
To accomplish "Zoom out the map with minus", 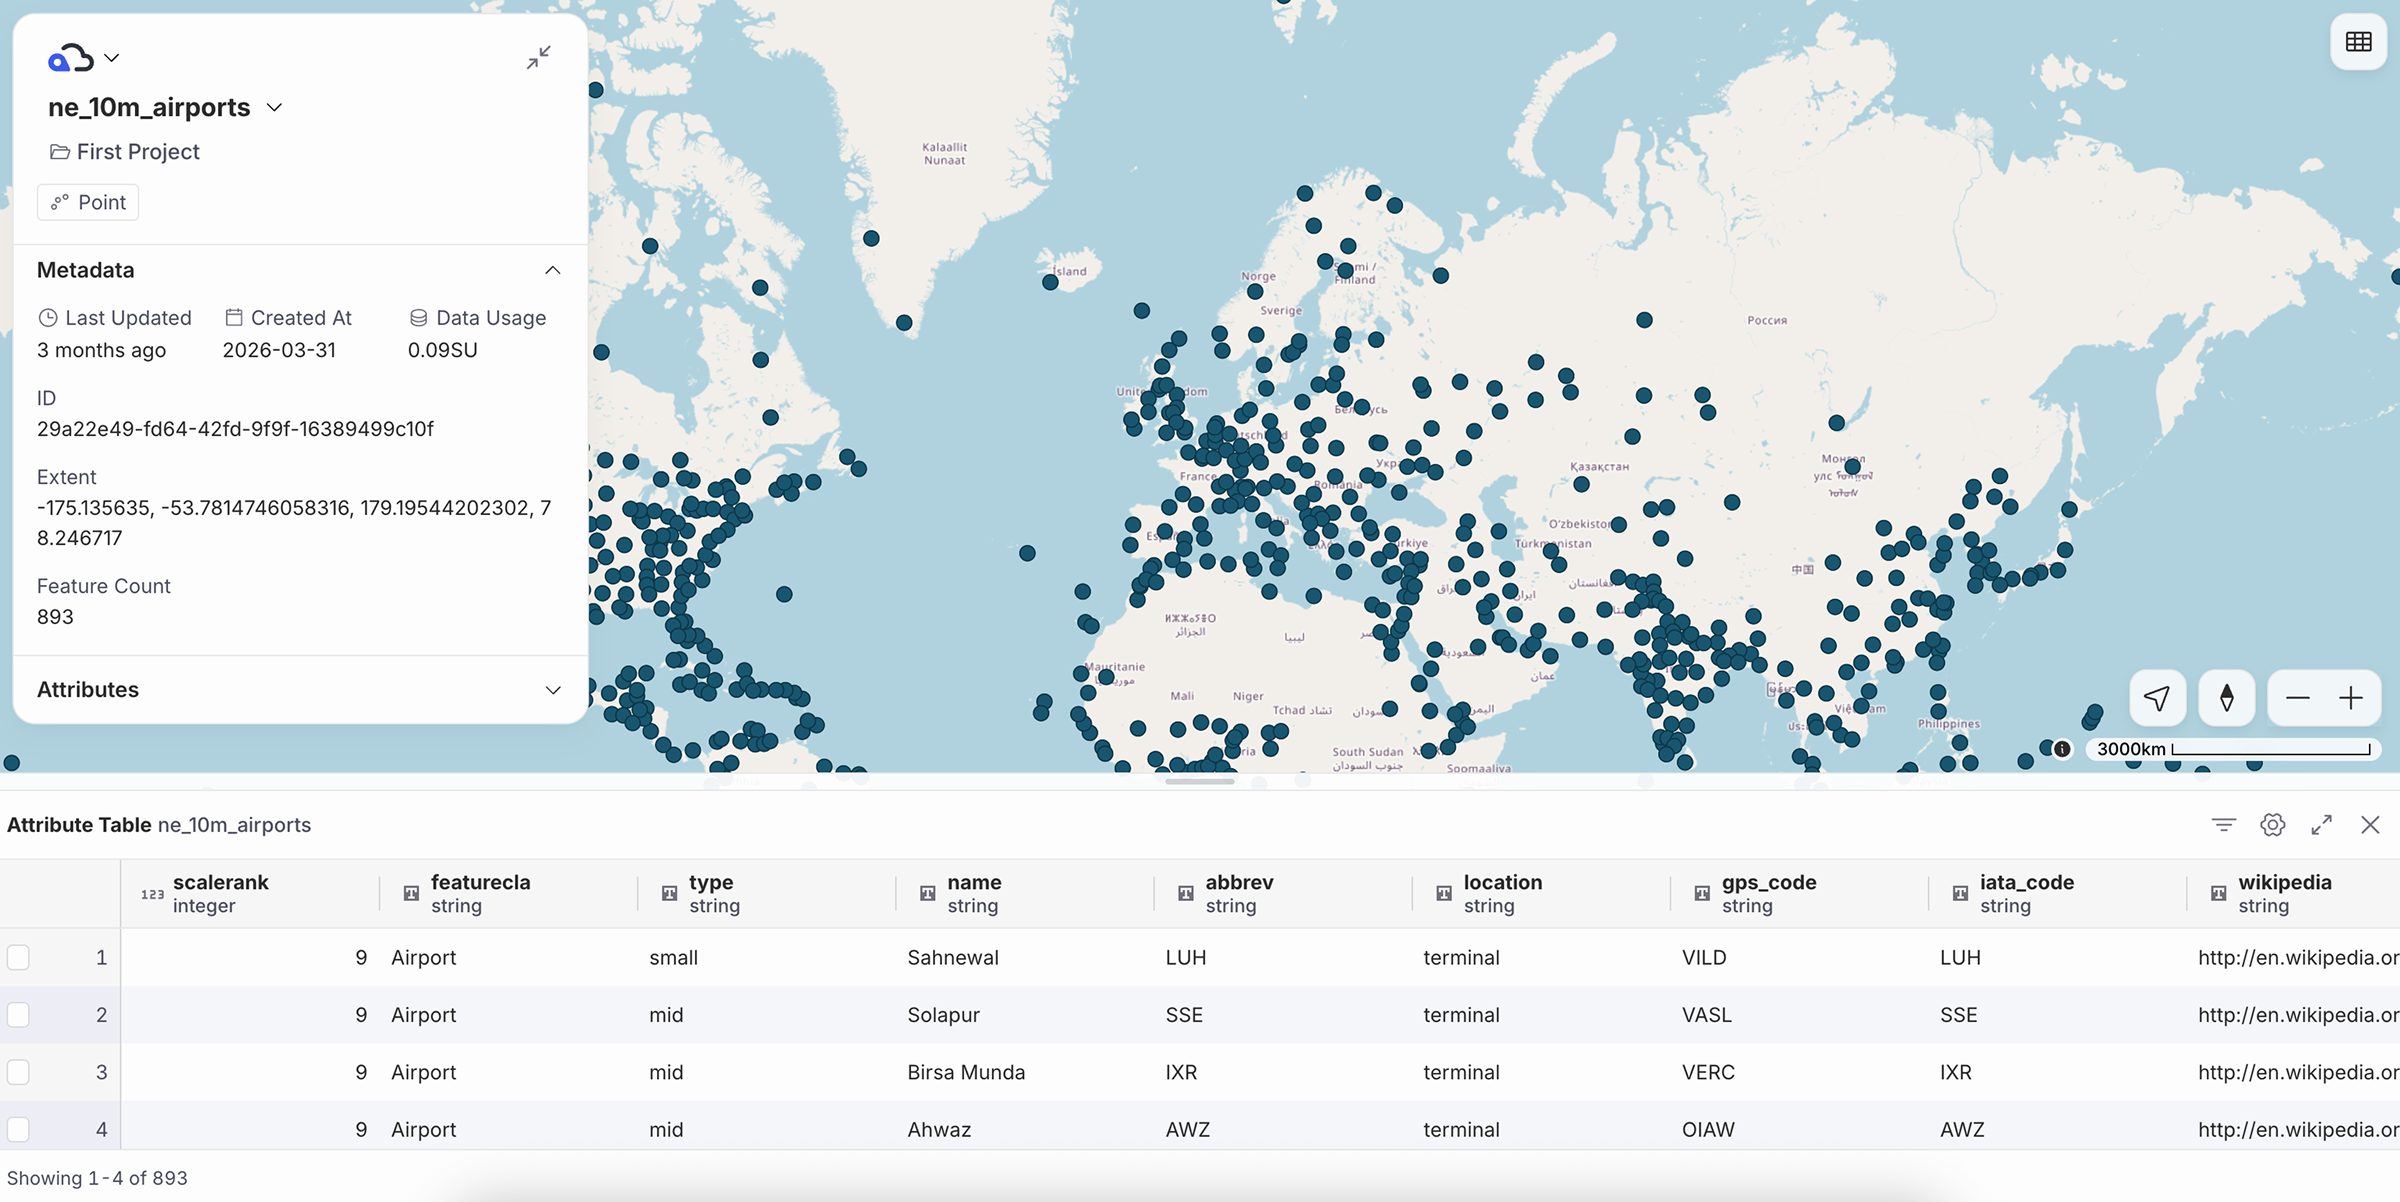I will click(2297, 698).
